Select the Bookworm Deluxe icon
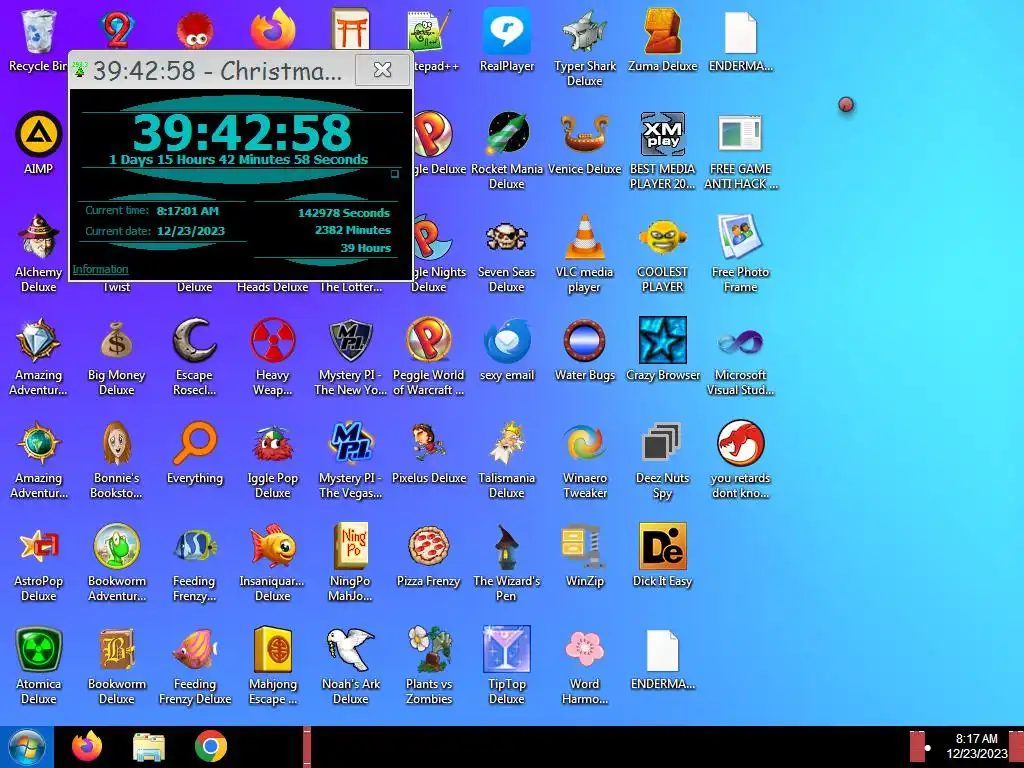 coord(116,649)
